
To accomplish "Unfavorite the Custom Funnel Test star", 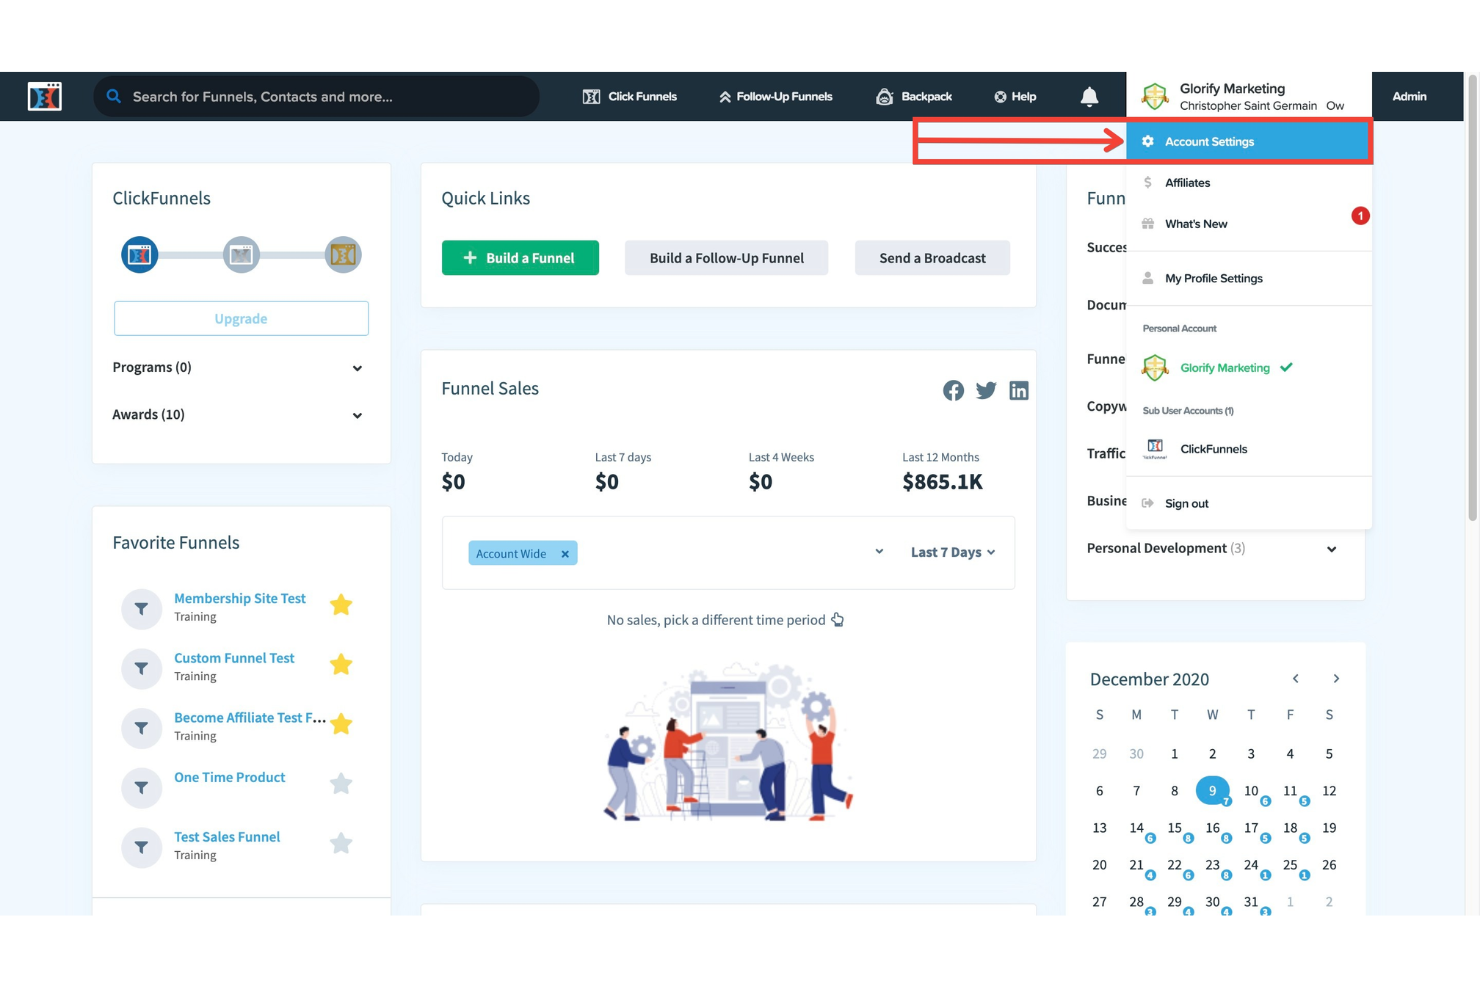I will 341,664.
